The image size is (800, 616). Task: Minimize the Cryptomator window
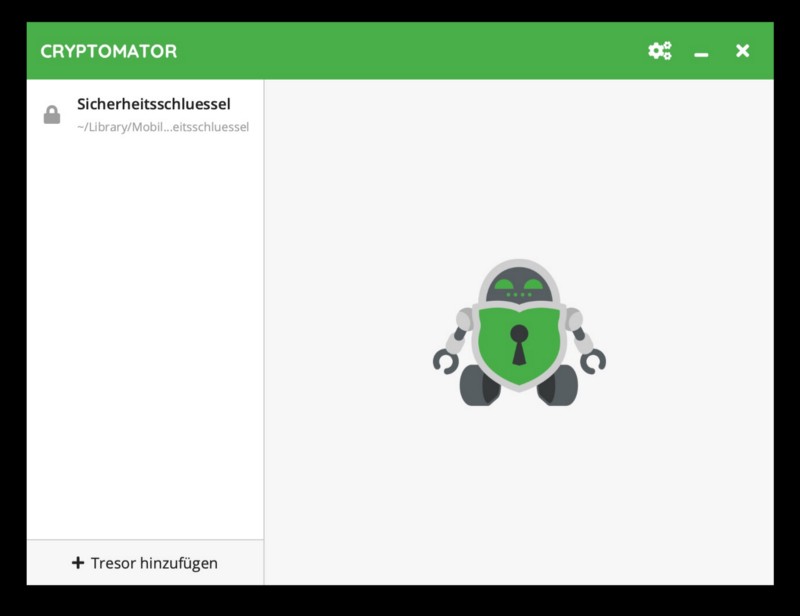tap(701, 52)
